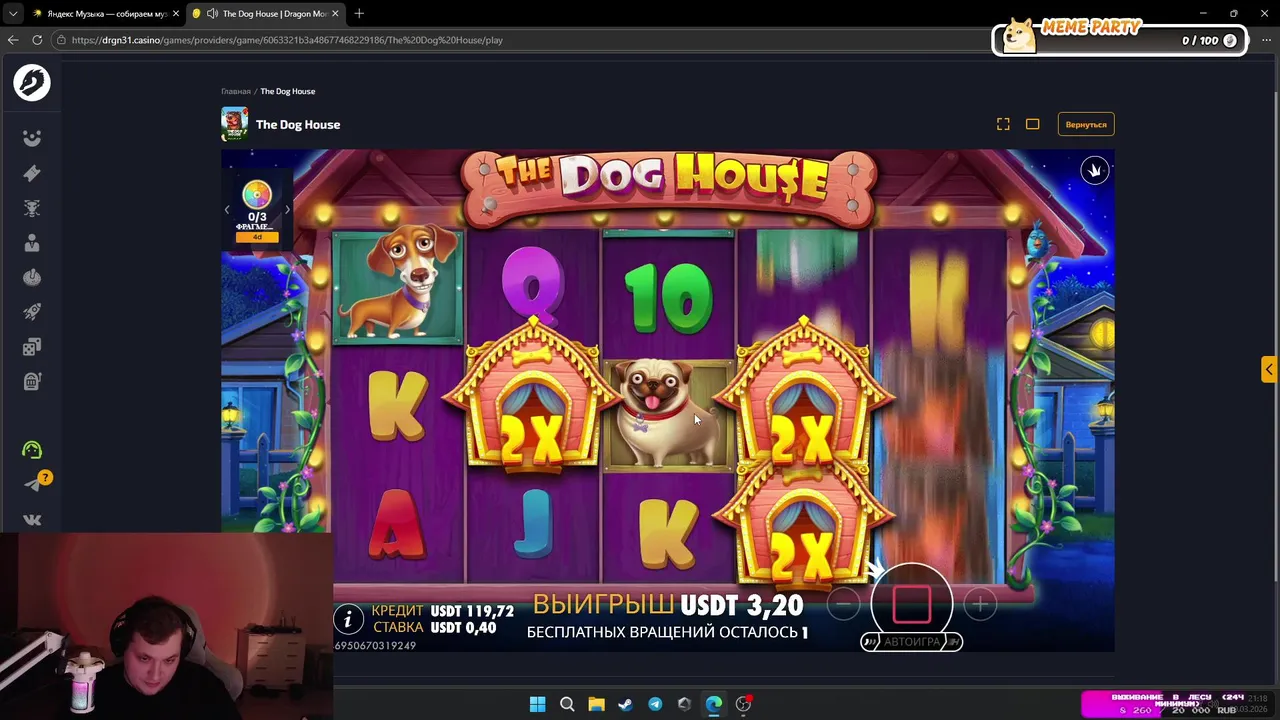Open the live dealer person icon
Image resolution: width=1280 pixels, height=720 pixels.
[x=32, y=243]
